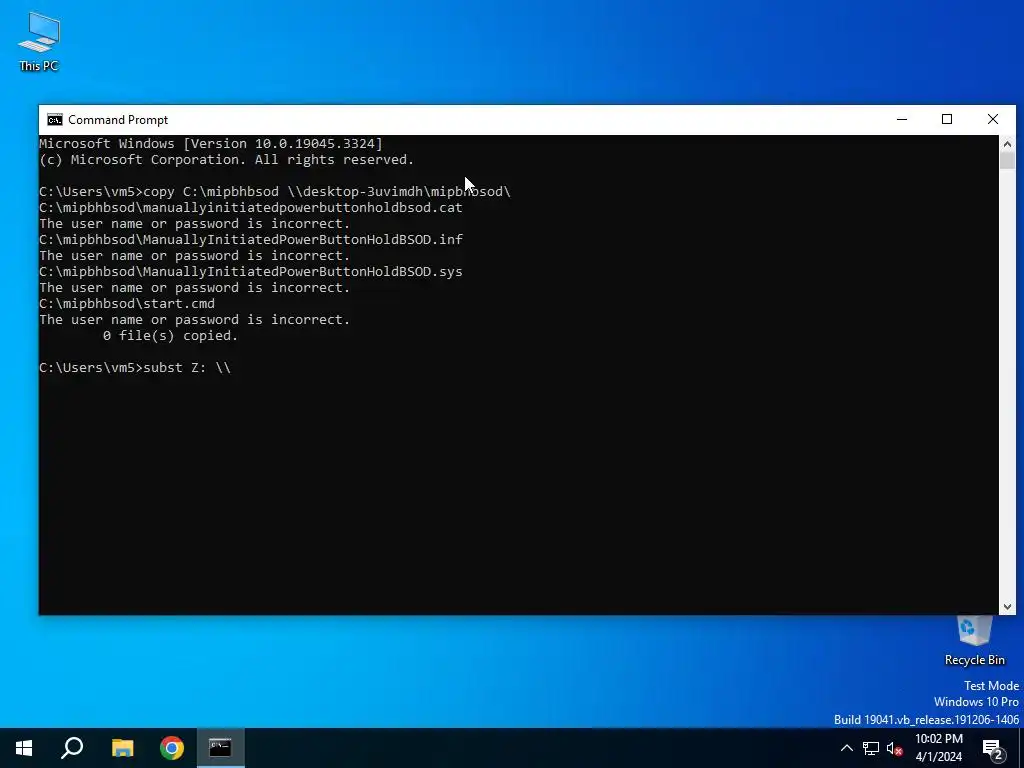Click the 'subst Z: \\' command line

(x=135, y=368)
